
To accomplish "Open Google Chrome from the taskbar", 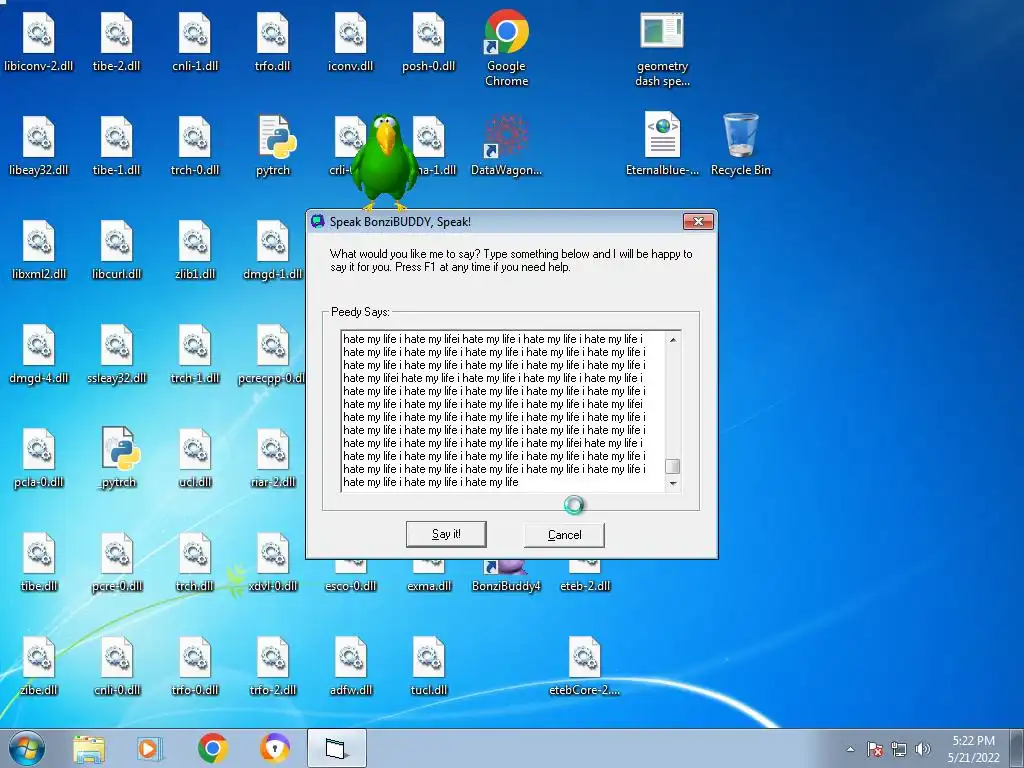I will click(213, 748).
